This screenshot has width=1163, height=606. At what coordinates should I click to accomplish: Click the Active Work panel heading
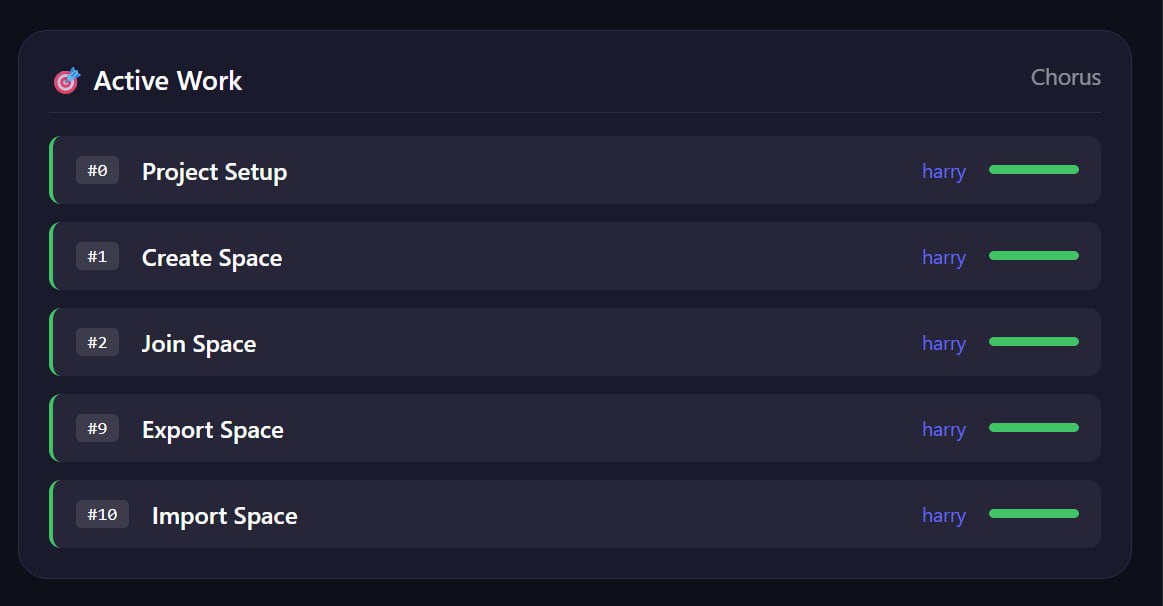[168, 81]
